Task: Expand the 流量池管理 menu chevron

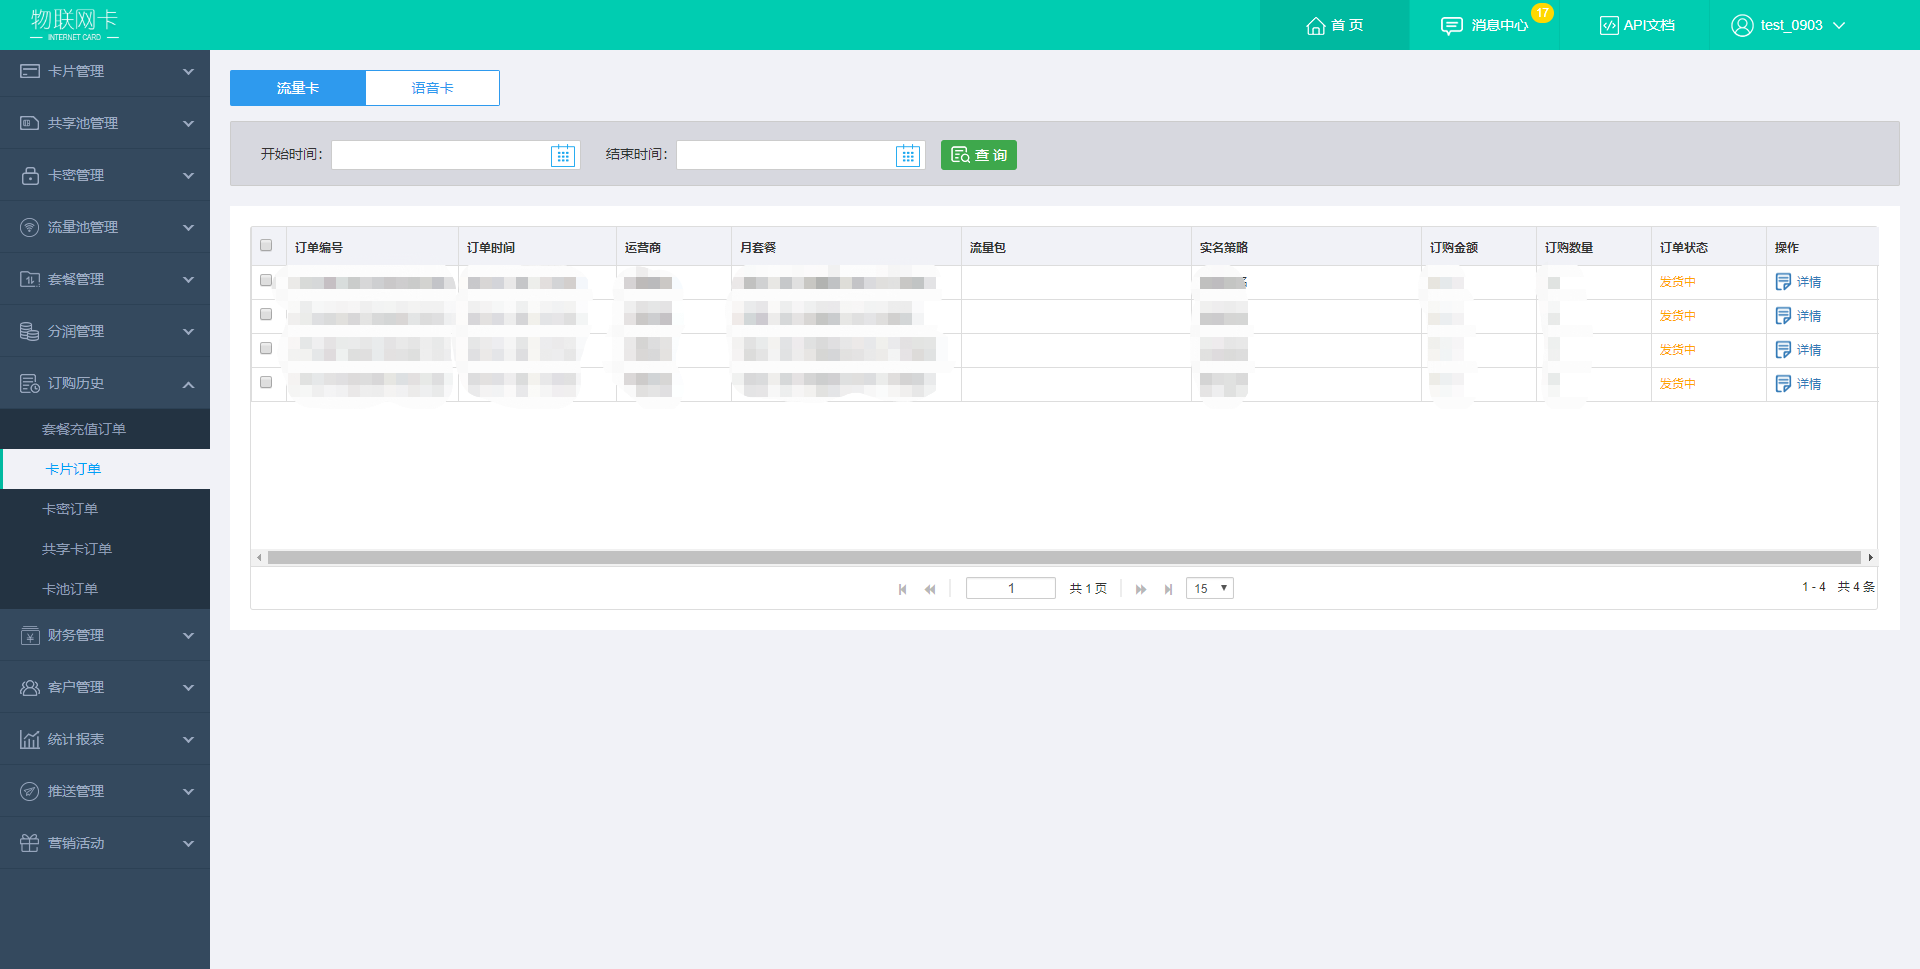Action: (188, 228)
